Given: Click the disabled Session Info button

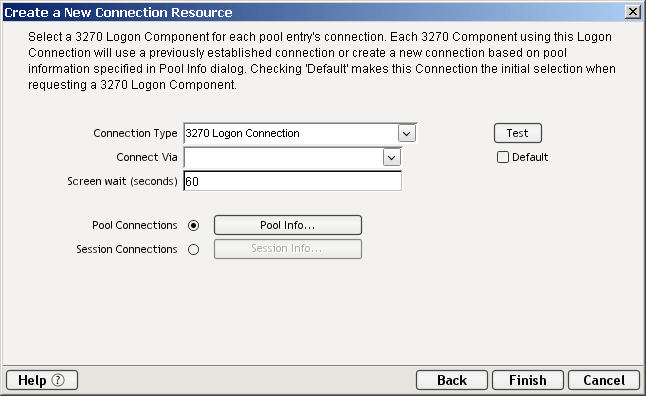Looking at the screenshot, I should (288, 249).
